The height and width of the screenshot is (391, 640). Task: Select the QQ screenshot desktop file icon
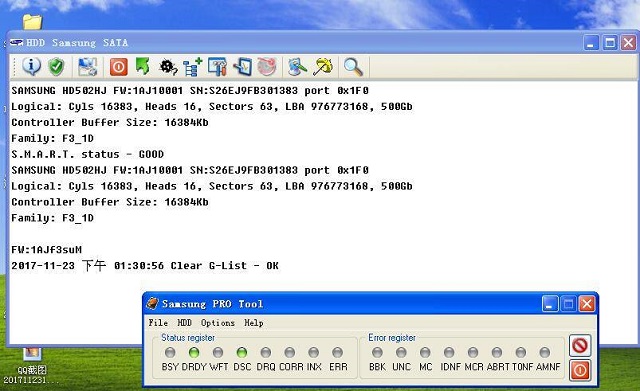(32, 365)
